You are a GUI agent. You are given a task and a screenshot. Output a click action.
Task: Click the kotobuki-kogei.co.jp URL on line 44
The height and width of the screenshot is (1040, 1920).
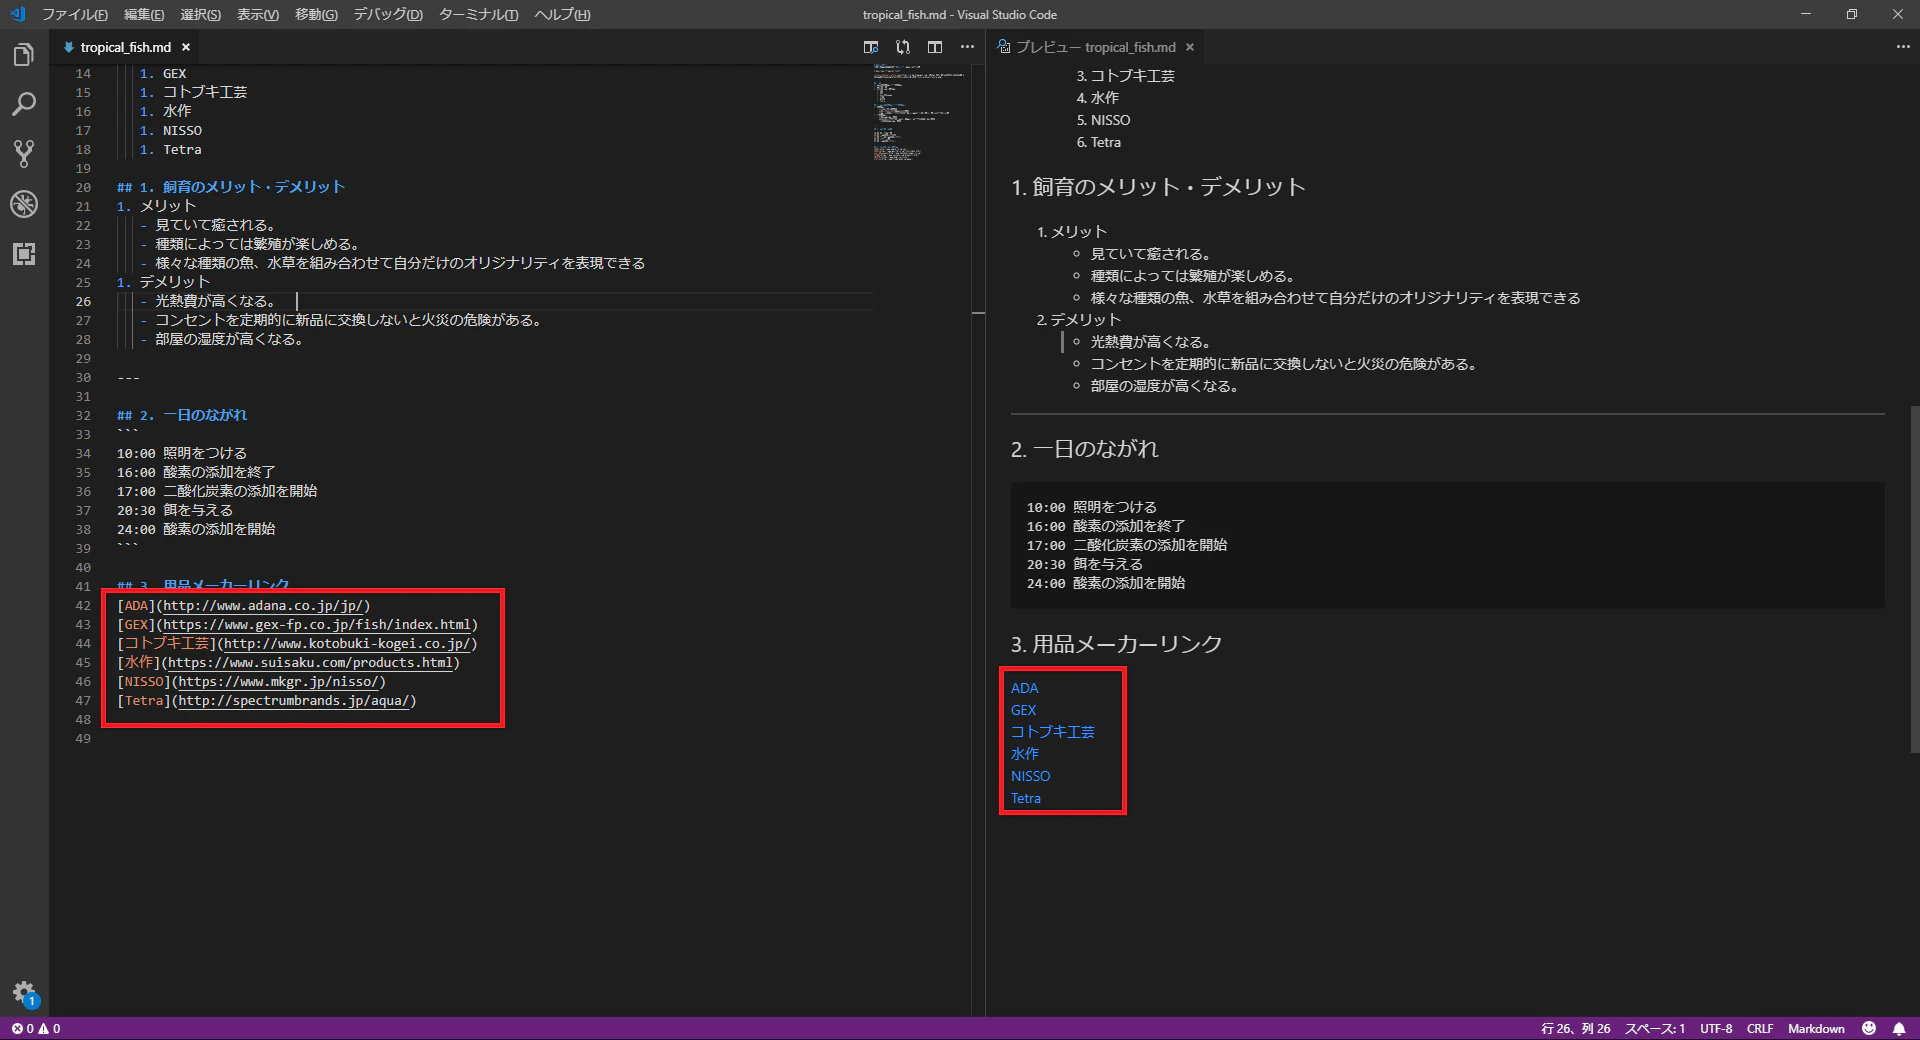(x=347, y=643)
